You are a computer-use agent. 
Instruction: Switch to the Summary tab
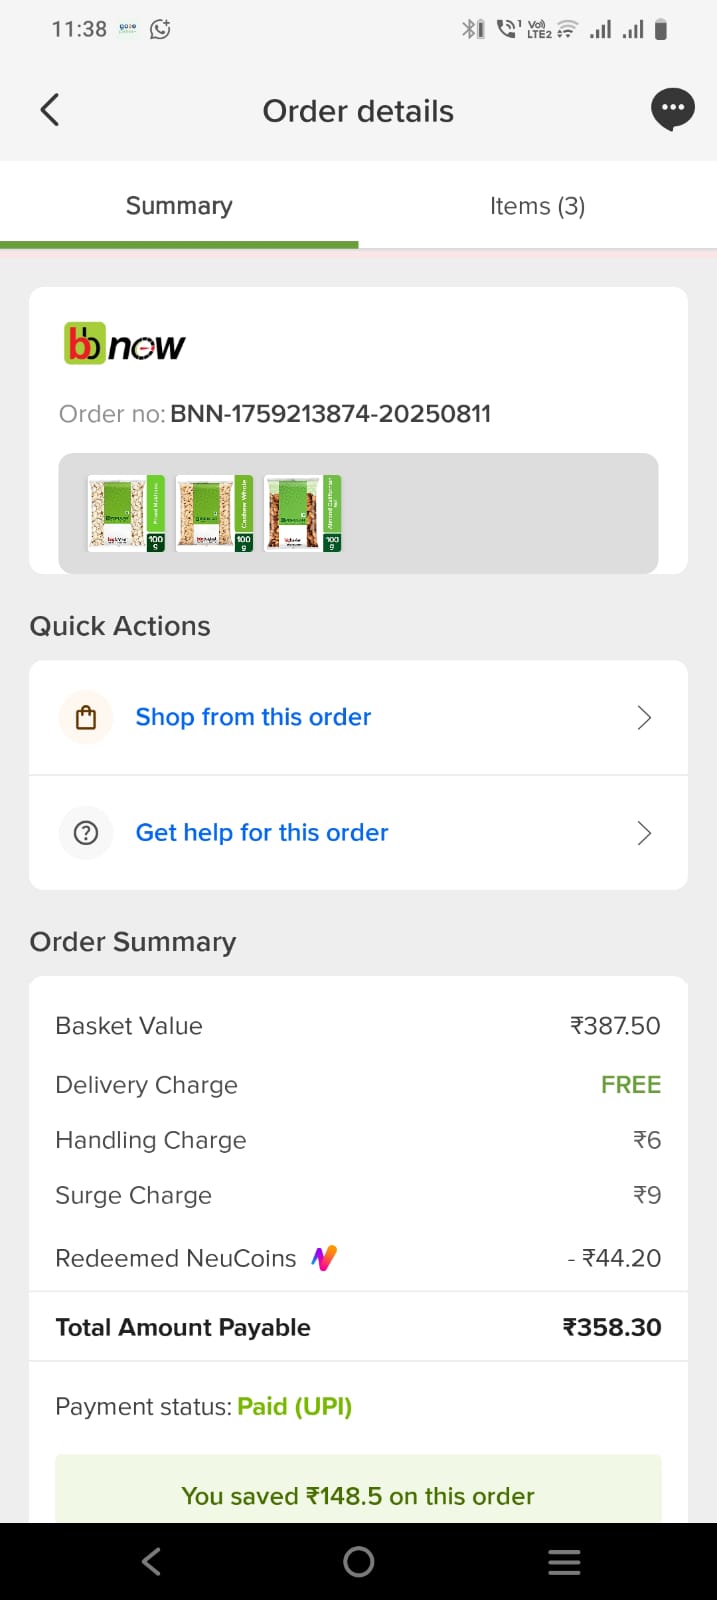tap(179, 206)
